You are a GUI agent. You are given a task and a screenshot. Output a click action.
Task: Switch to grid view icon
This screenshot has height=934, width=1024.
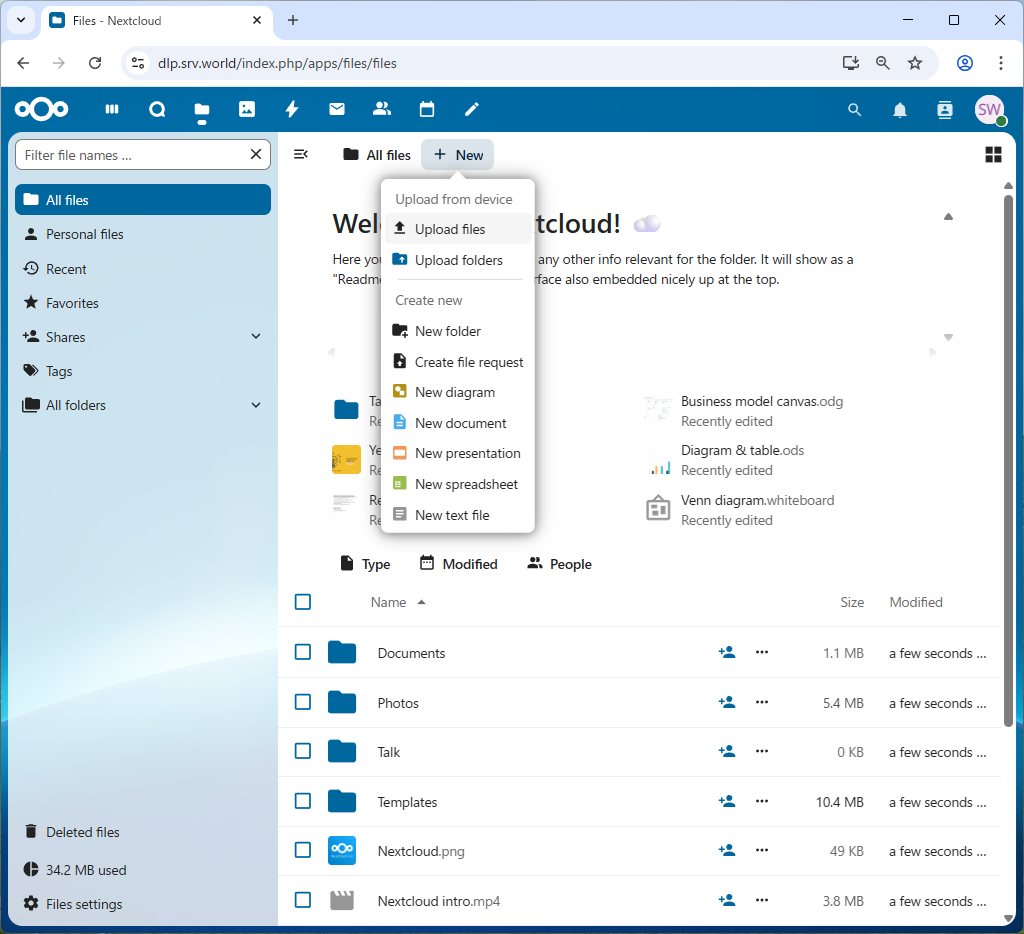[x=993, y=155]
